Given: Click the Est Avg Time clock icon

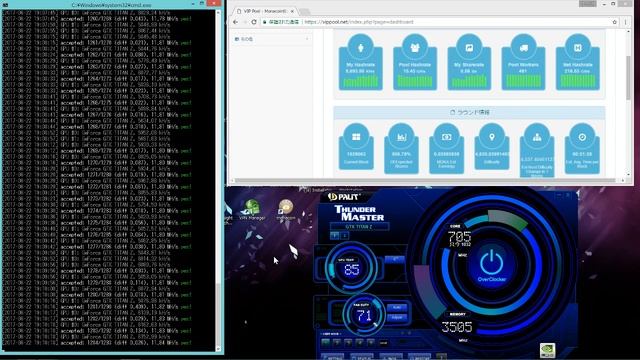Looking at the screenshot, I should pos(582,137).
